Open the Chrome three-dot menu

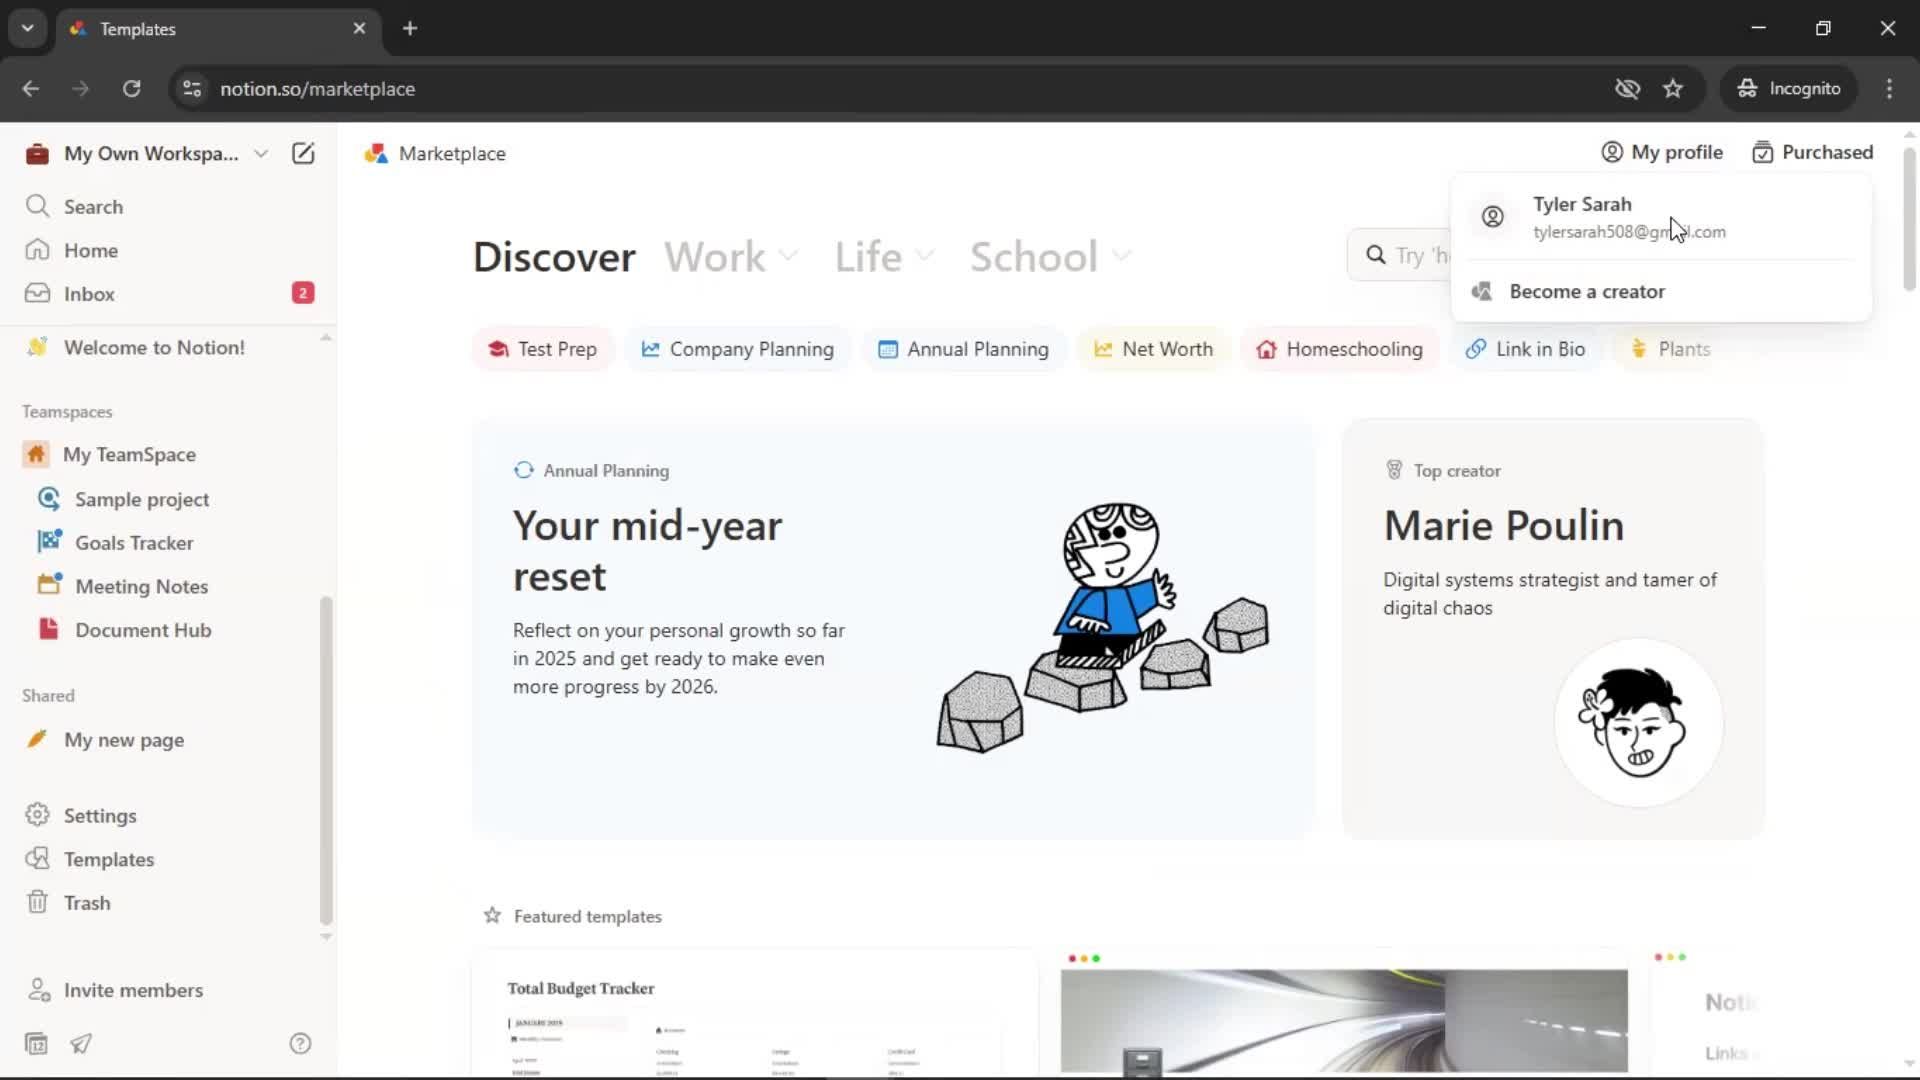pyautogui.click(x=1889, y=89)
